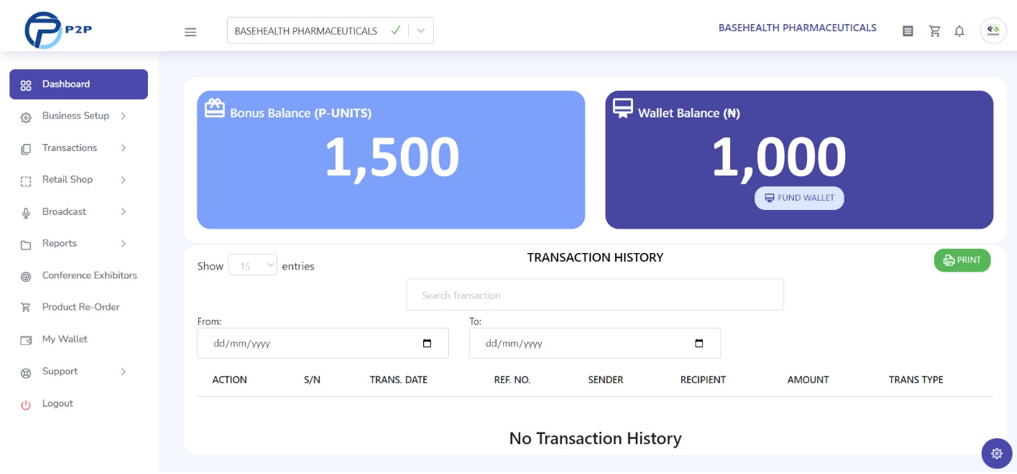Open the Show entries count dropdown
This screenshot has height=474, width=1017.
click(x=253, y=265)
